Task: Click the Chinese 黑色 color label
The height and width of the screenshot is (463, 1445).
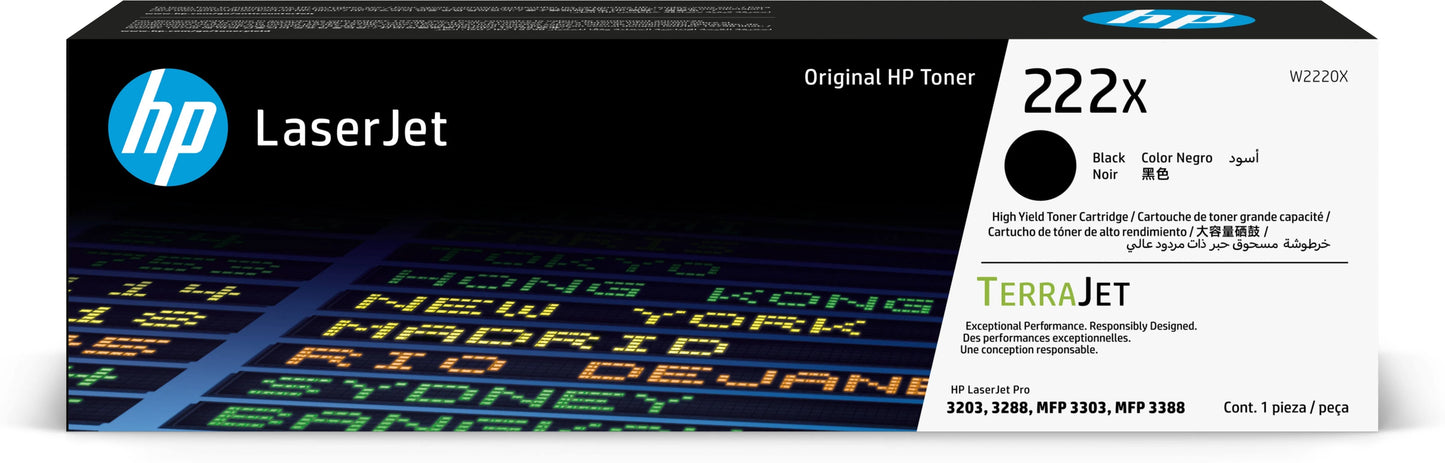Action: pos(1155,174)
